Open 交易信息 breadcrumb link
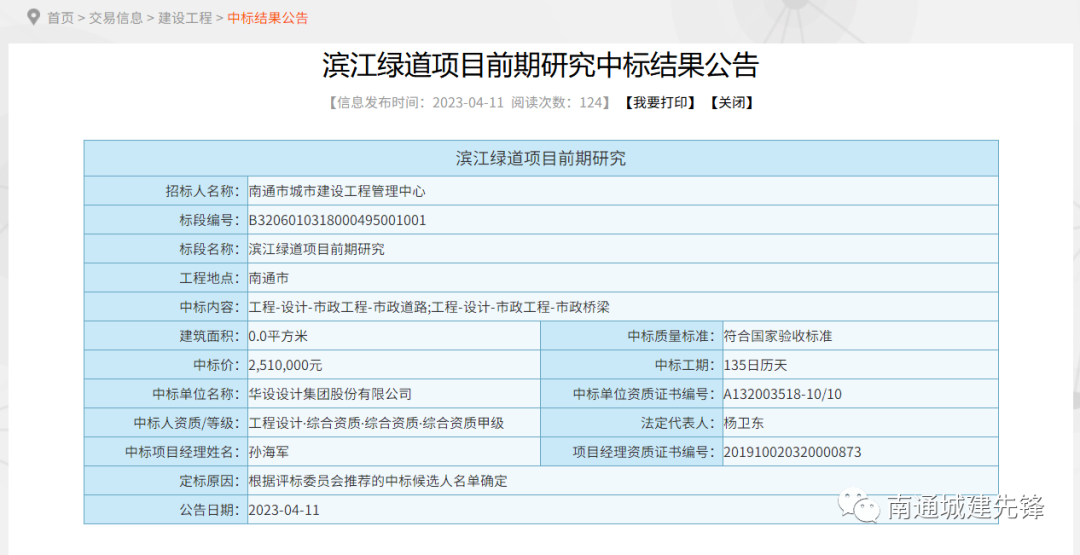This screenshot has width=1080, height=555. tap(115, 18)
